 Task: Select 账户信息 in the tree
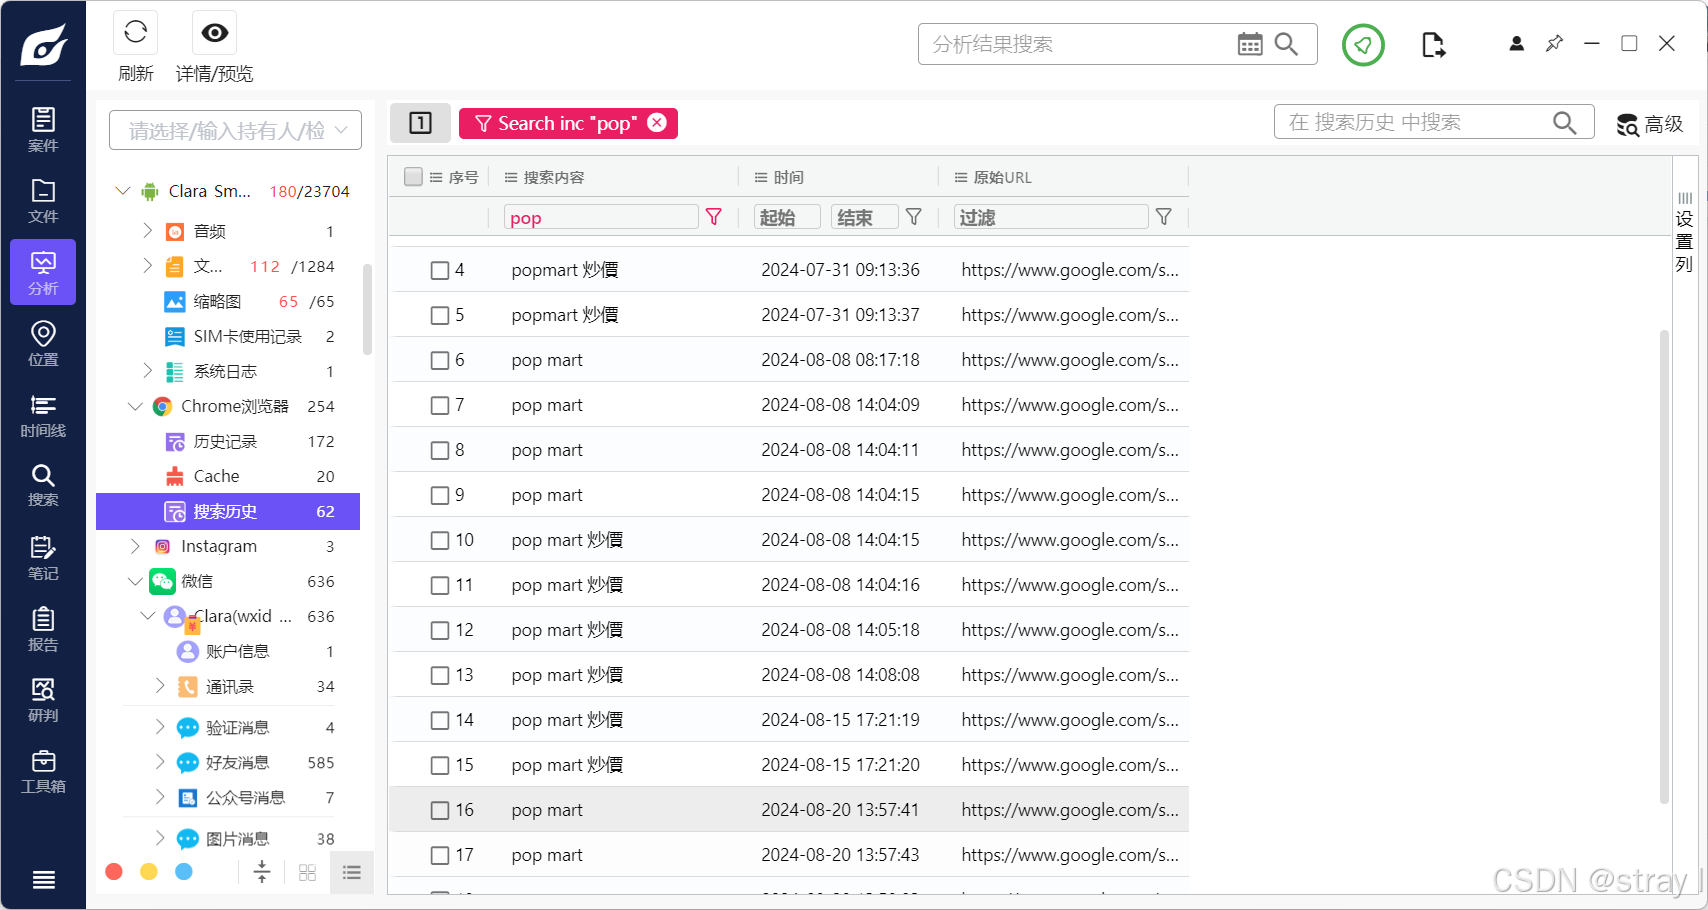228,651
